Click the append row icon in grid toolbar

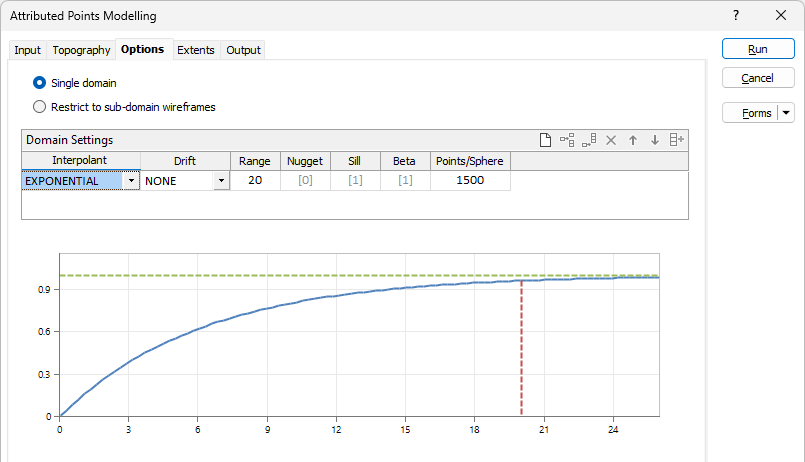pos(589,140)
